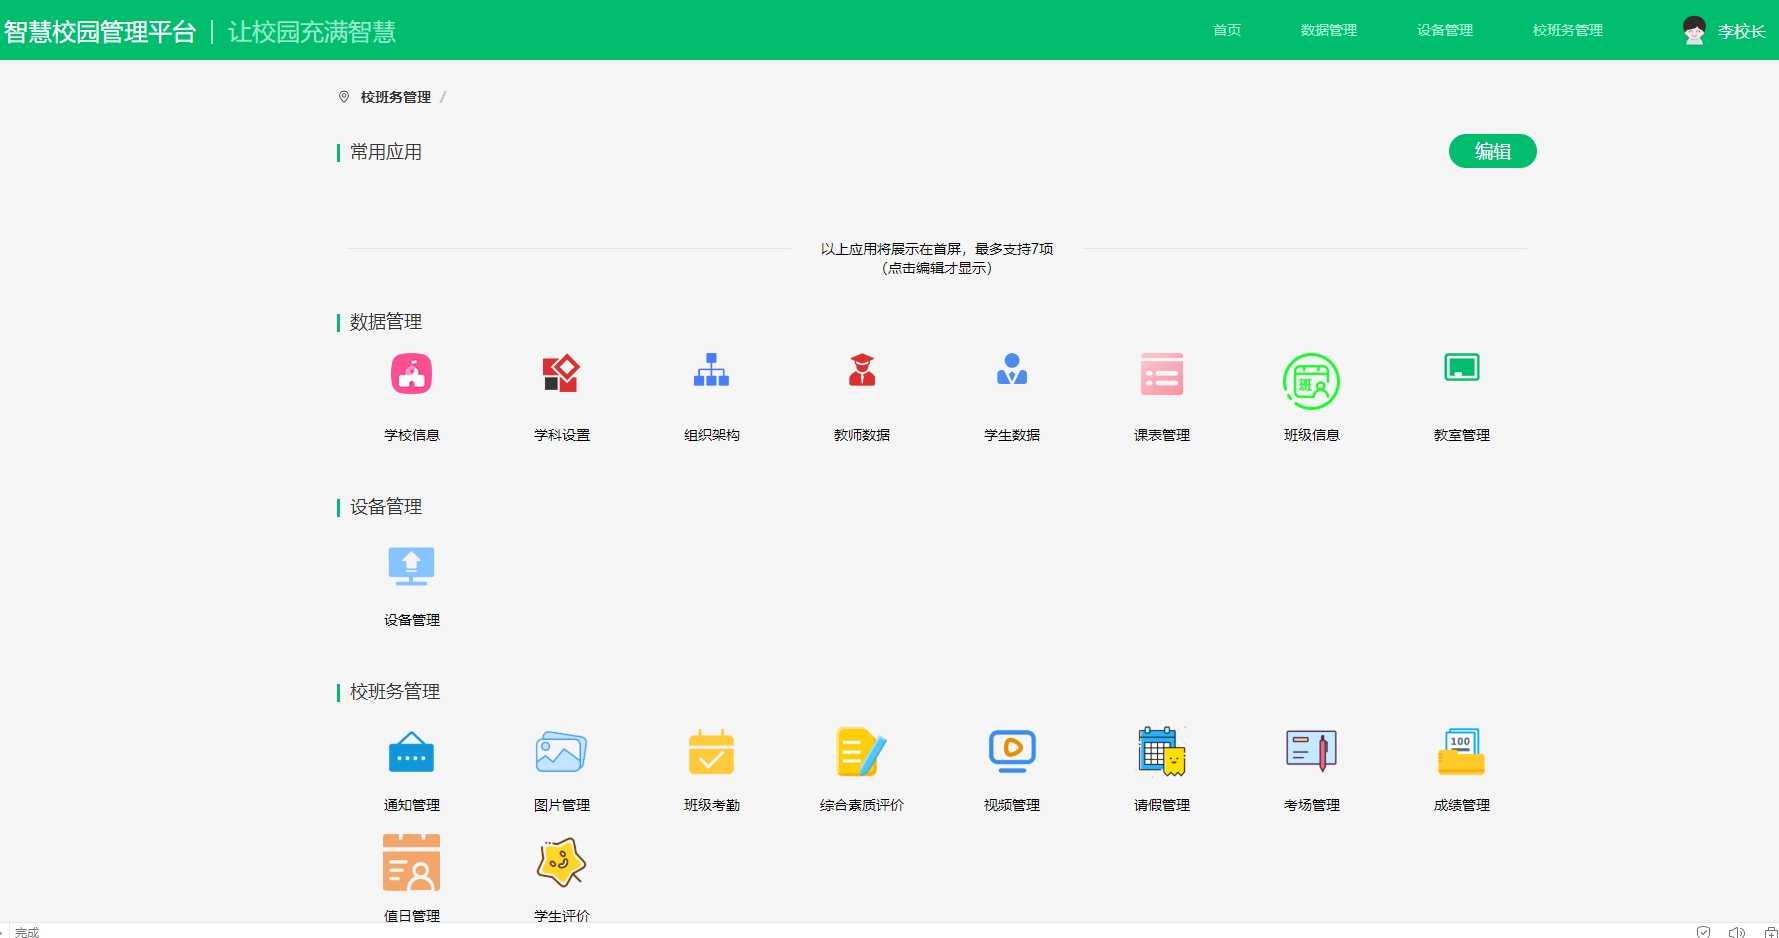Open the 组织架构 organization structure icon
This screenshot has height=938, width=1779.
click(x=711, y=370)
